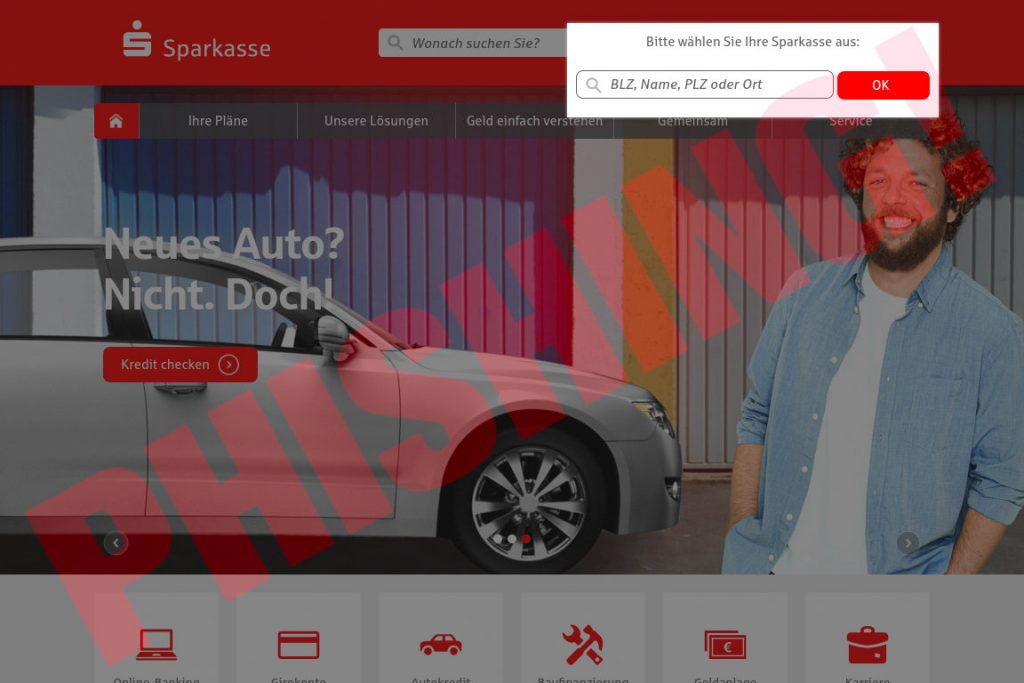This screenshot has width=1024, height=683.
Task: Click the Neues Auto? headline
Action: 224,244
